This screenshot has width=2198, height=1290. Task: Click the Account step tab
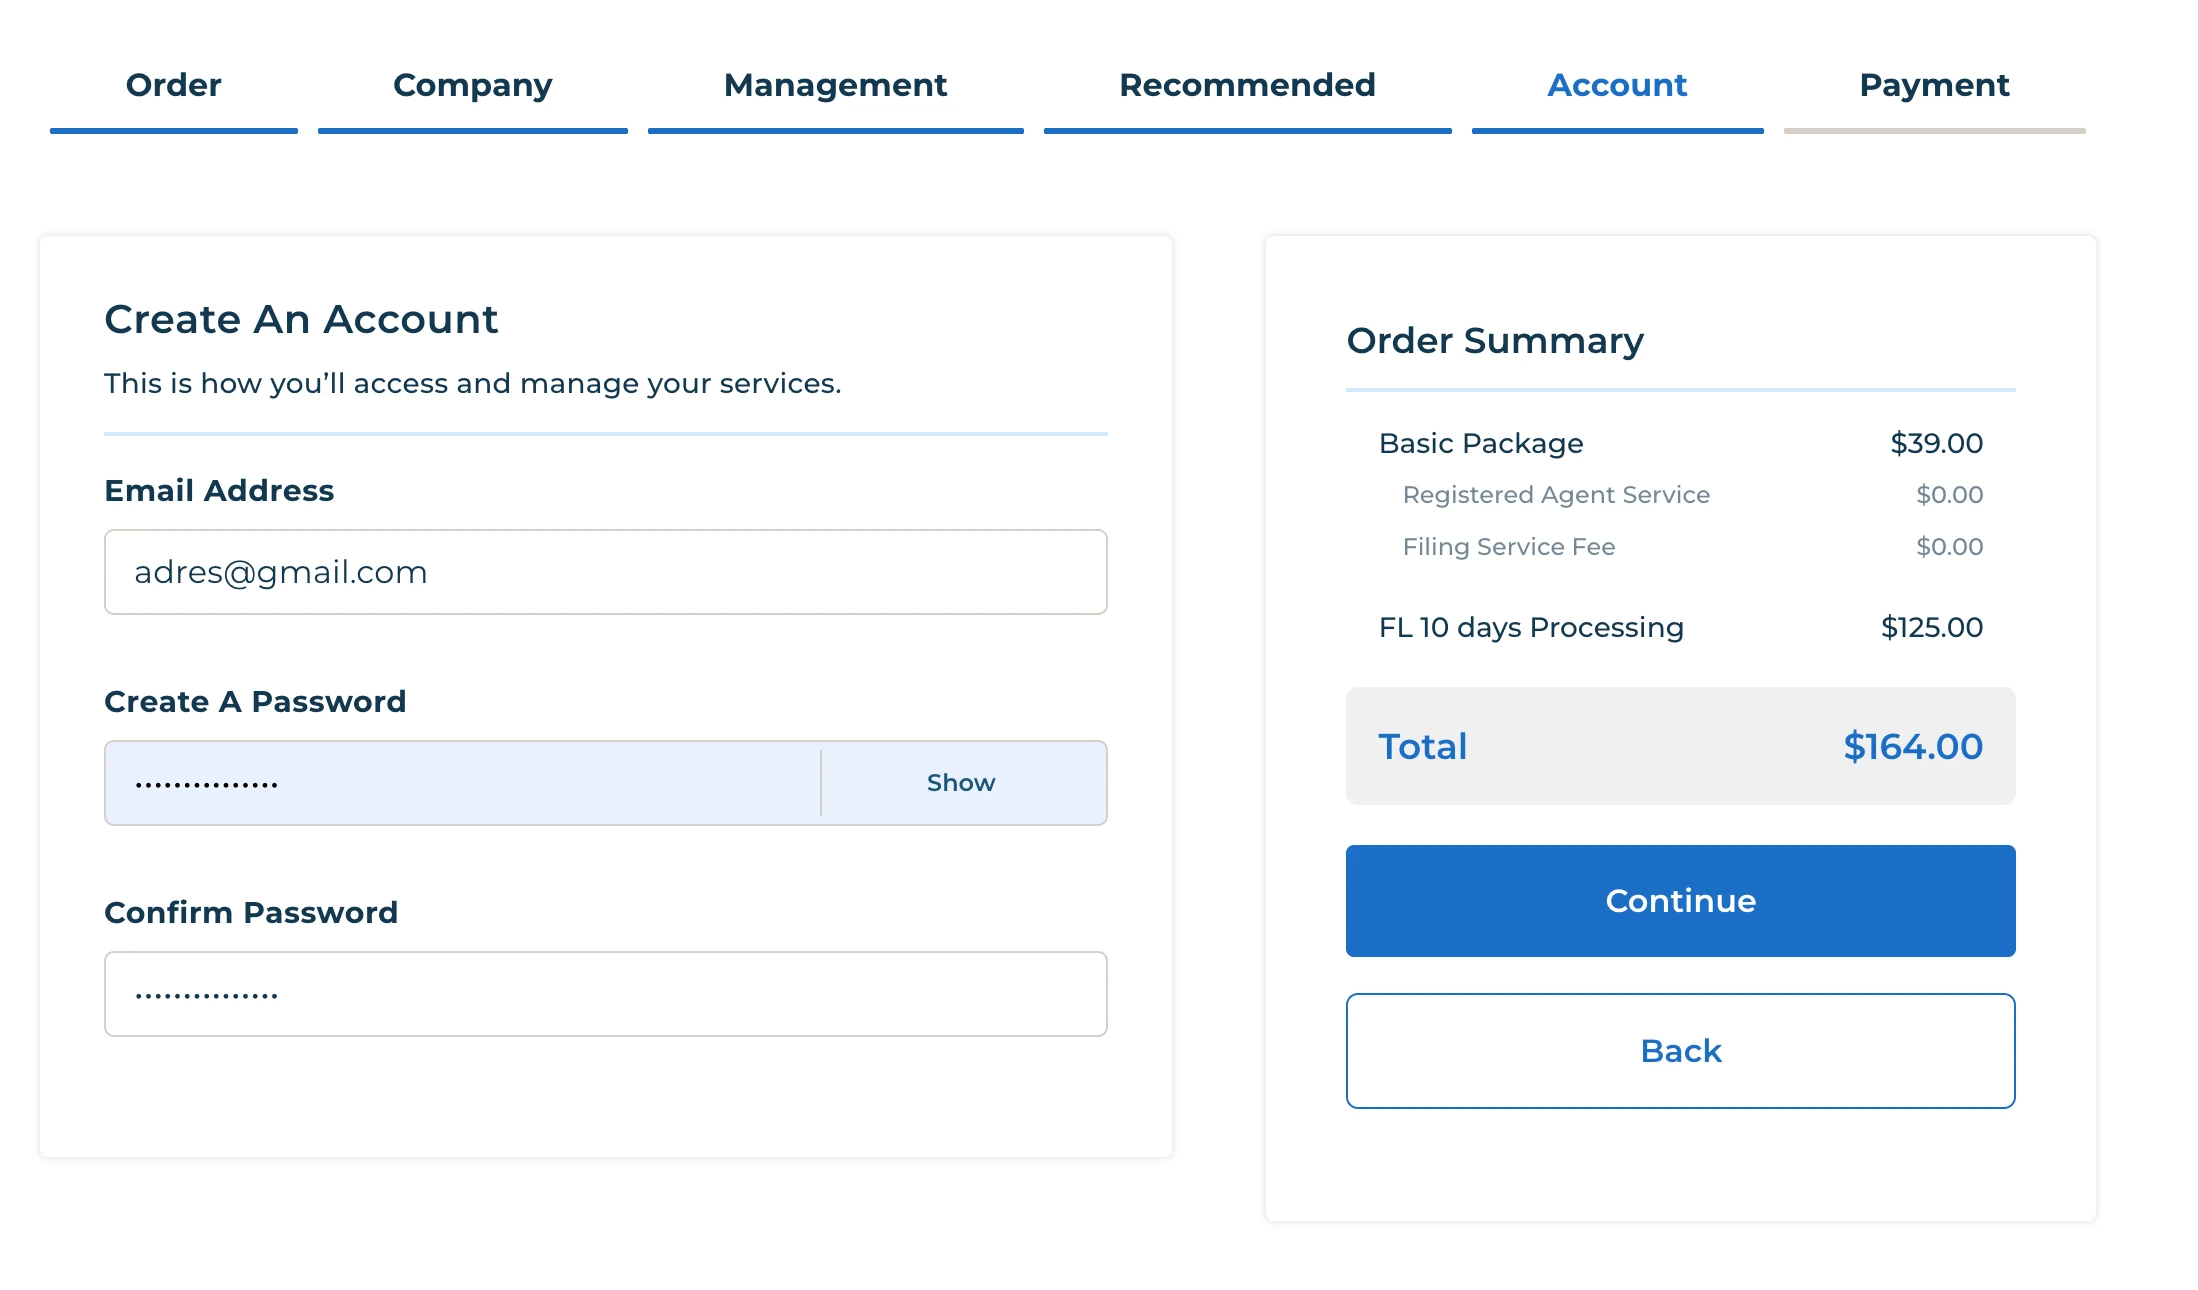[1617, 86]
